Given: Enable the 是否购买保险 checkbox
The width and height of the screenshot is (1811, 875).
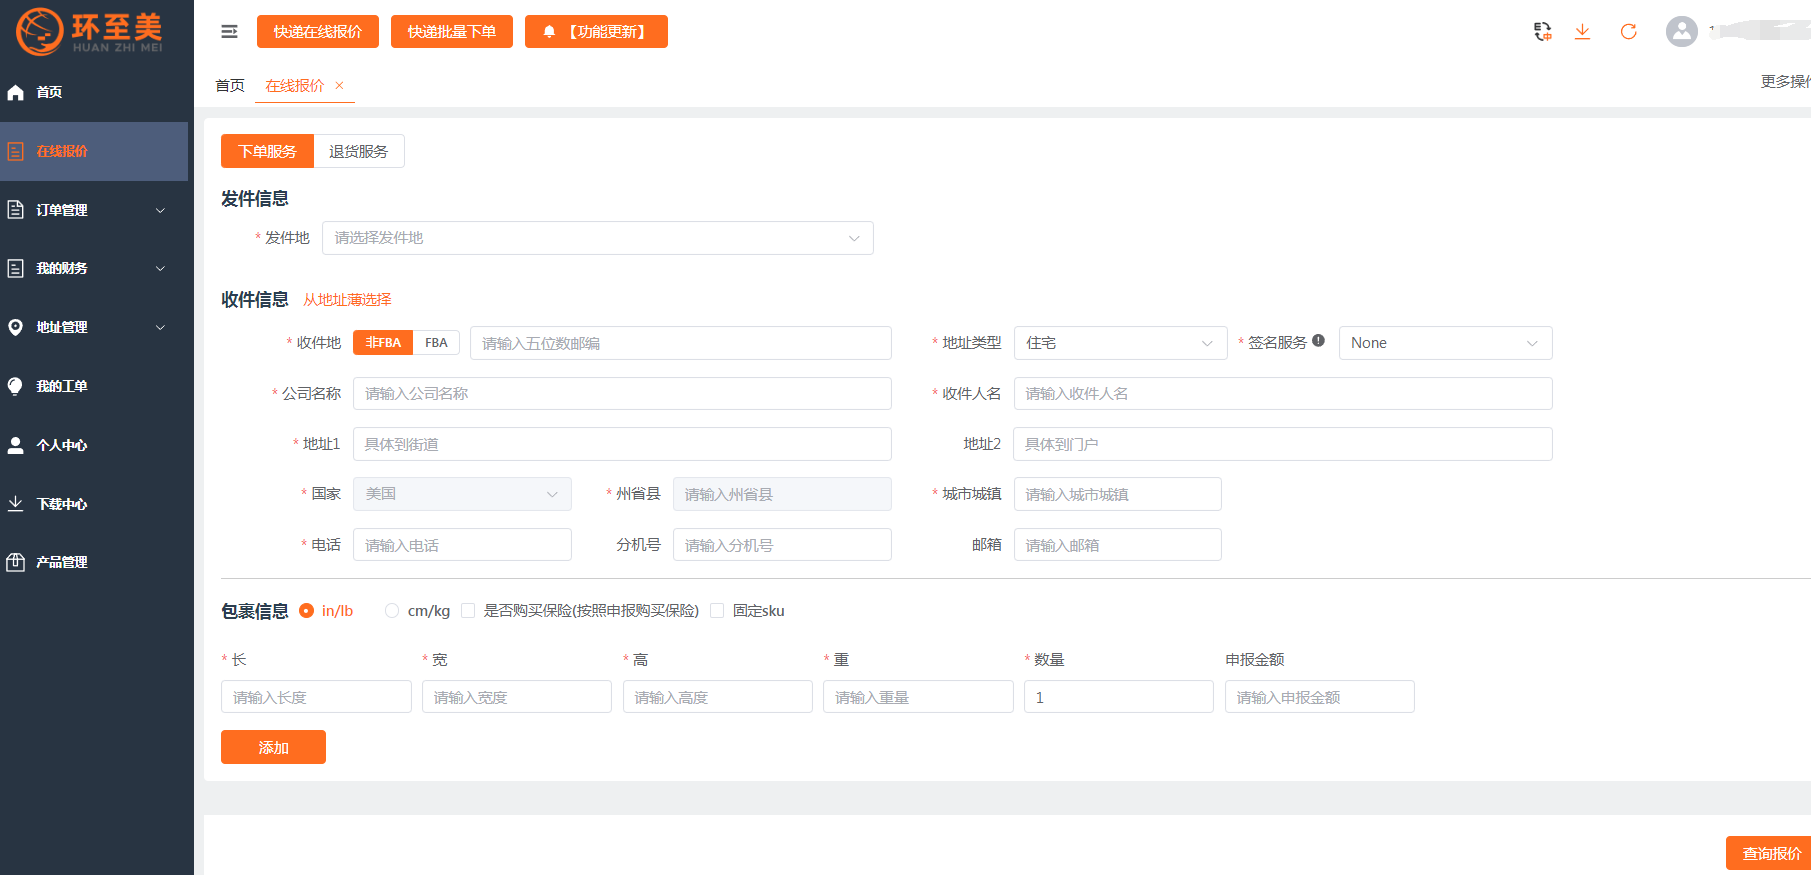Looking at the screenshot, I should coord(468,611).
